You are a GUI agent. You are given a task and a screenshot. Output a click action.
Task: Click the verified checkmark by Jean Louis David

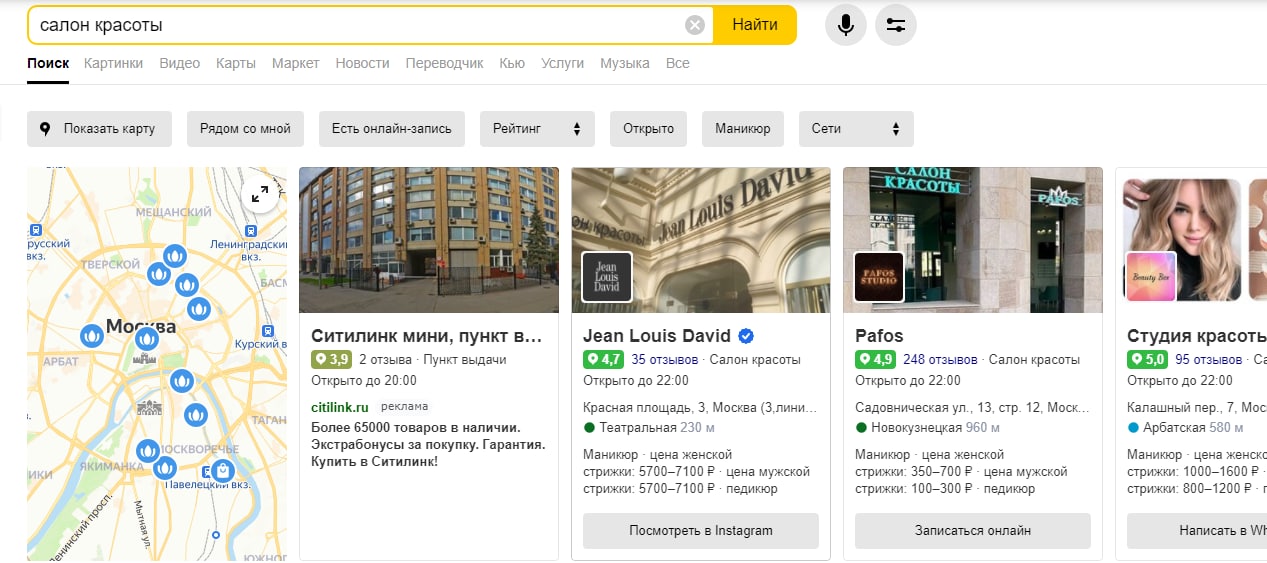pos(746,335)
